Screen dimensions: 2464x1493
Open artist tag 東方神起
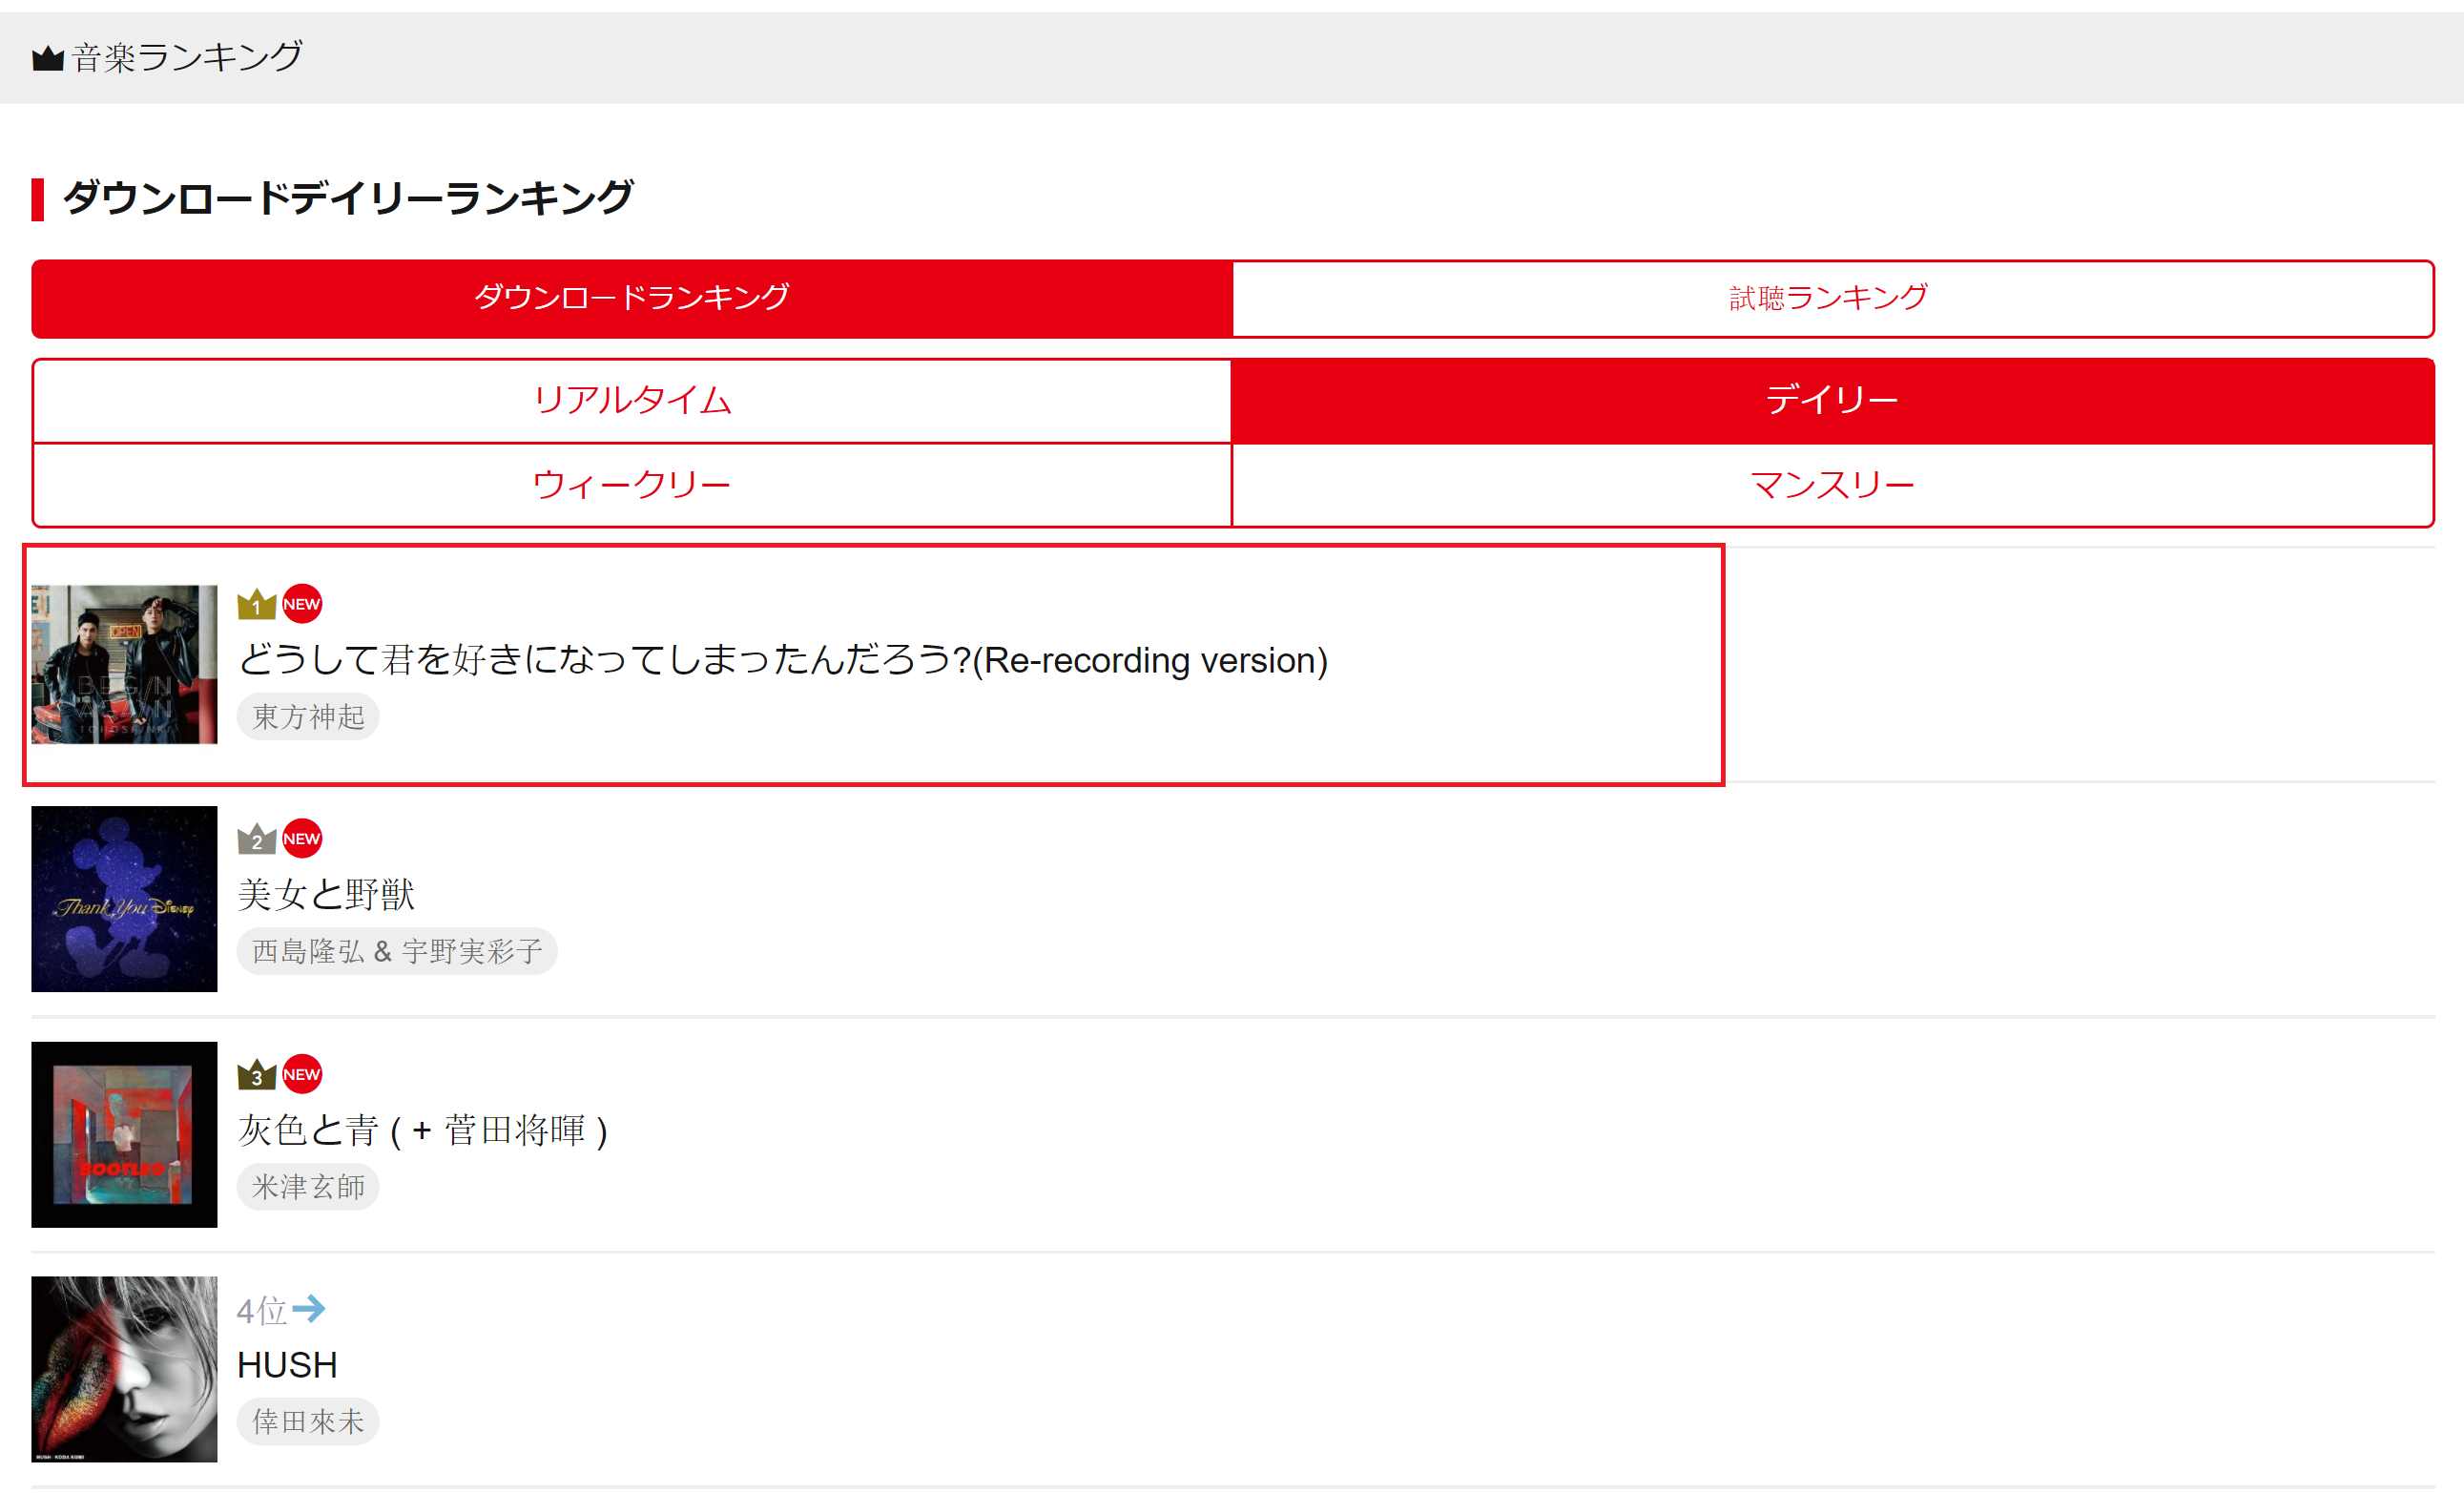point(308,716)
